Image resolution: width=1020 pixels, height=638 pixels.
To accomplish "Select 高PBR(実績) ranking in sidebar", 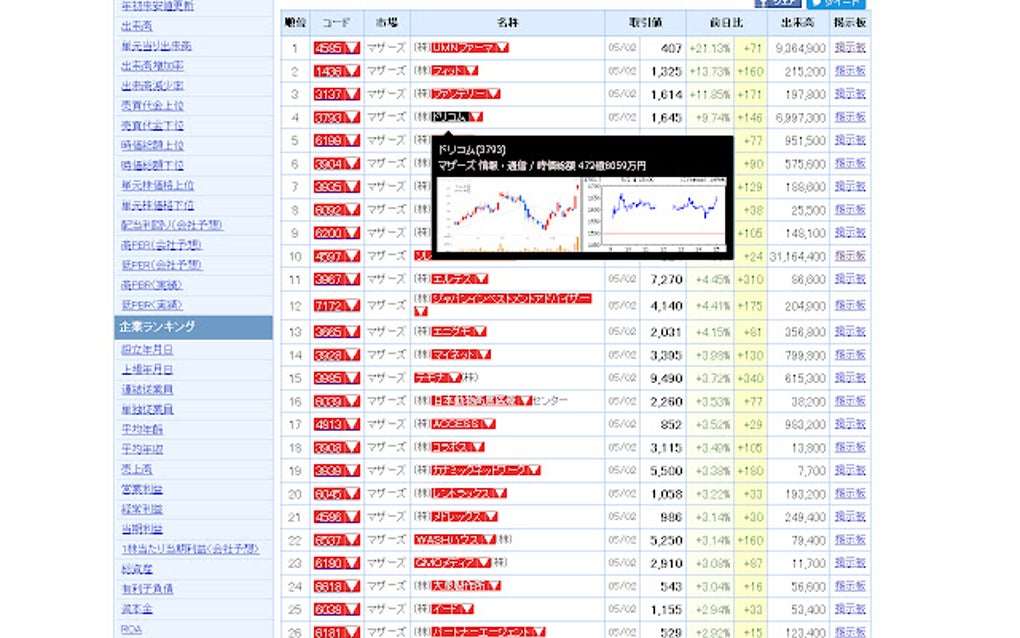I will 152,285.
